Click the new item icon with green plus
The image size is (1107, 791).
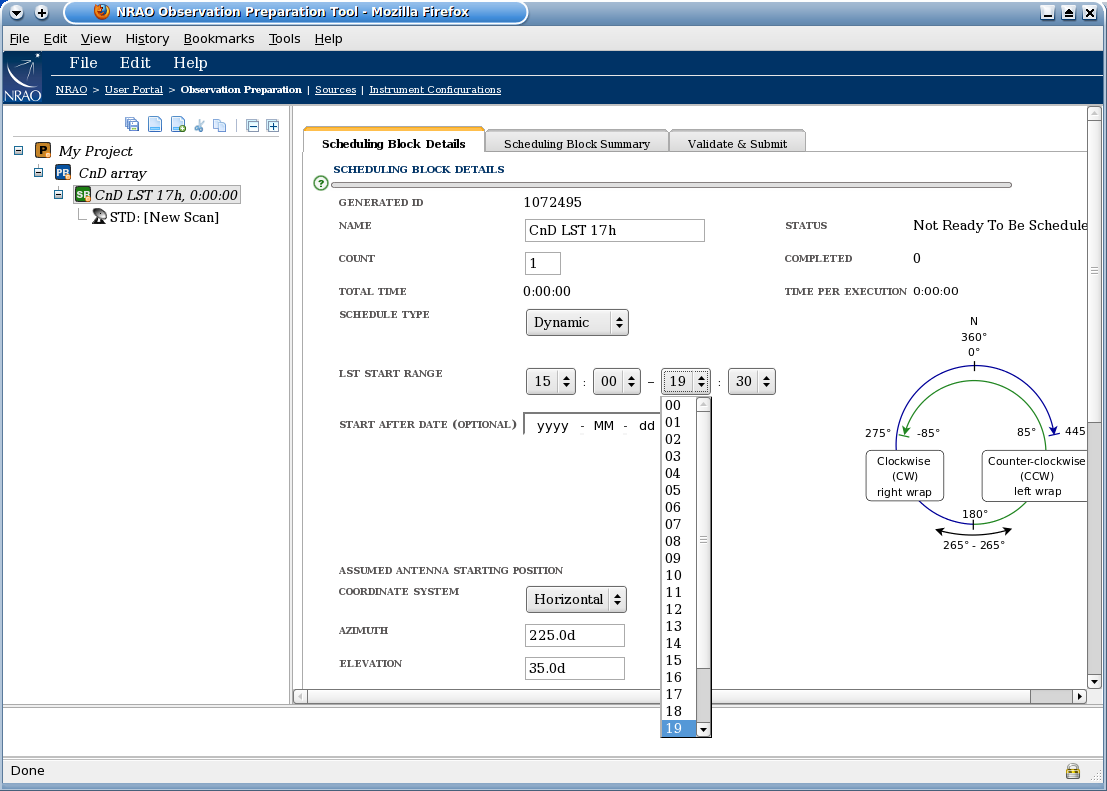[178, 124]
